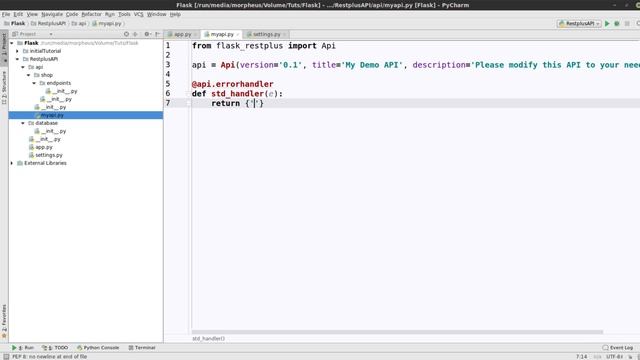Toggle the Favorites side tool window button
The width and height of the screenshot is (640, 360).
[4, 322]
